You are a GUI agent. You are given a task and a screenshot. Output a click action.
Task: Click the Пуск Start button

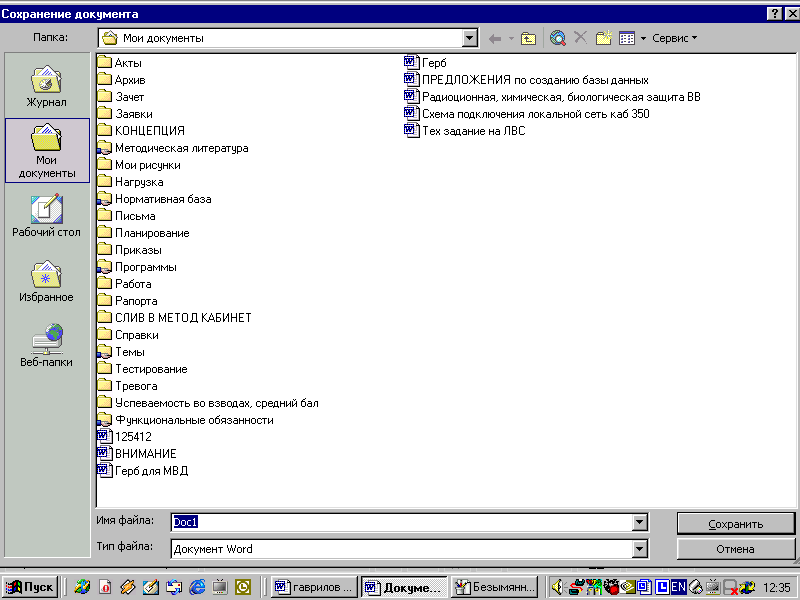click(x=30, y=587)
